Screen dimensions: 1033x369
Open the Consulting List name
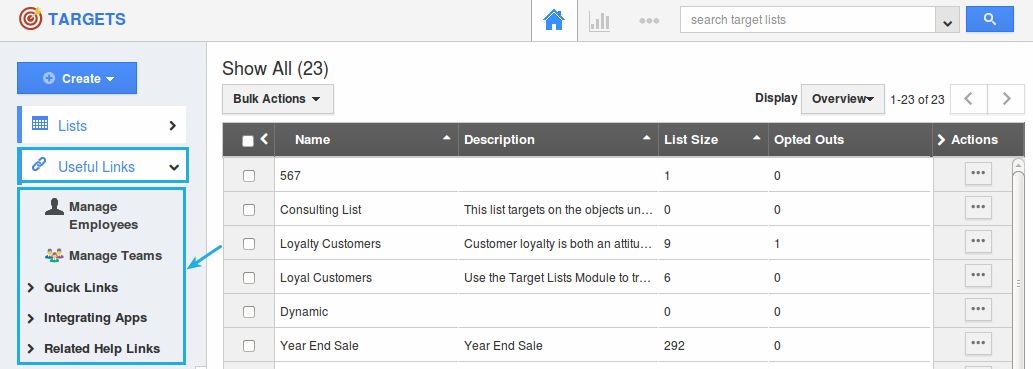pos(321,210)
